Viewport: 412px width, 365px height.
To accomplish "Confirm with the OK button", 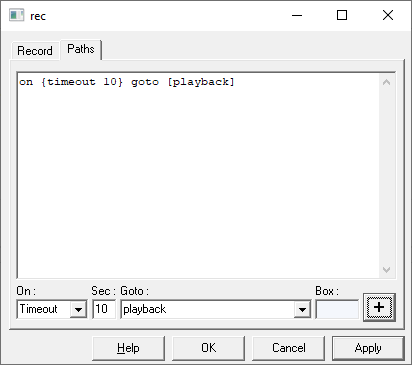I will [208, 348].
